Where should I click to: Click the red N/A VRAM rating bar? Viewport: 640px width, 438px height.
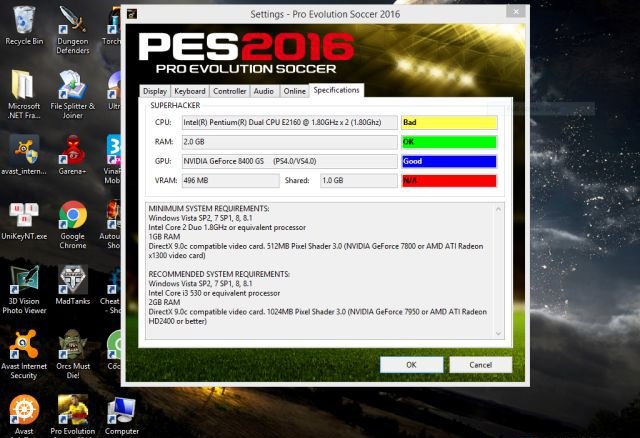[x=449, y=180]
